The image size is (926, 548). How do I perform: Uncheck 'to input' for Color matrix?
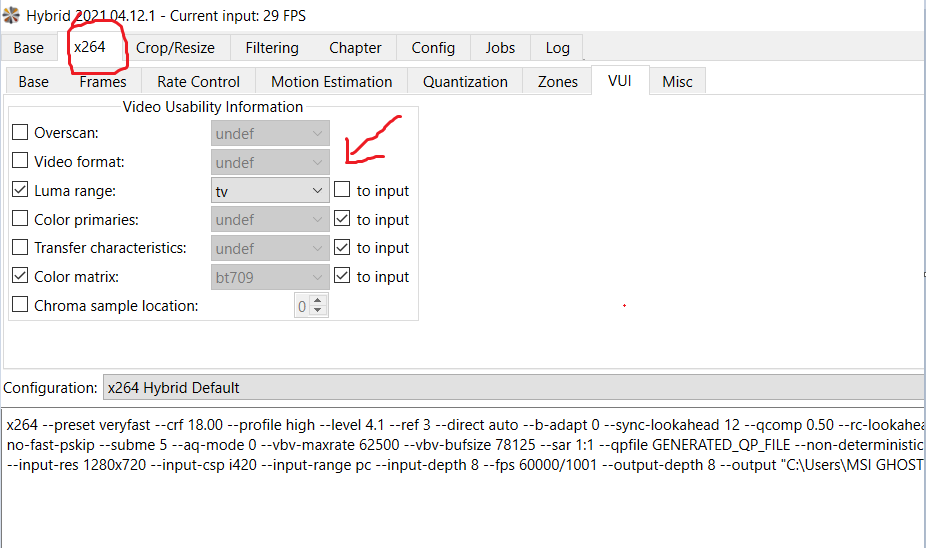(x=342, y=276)
